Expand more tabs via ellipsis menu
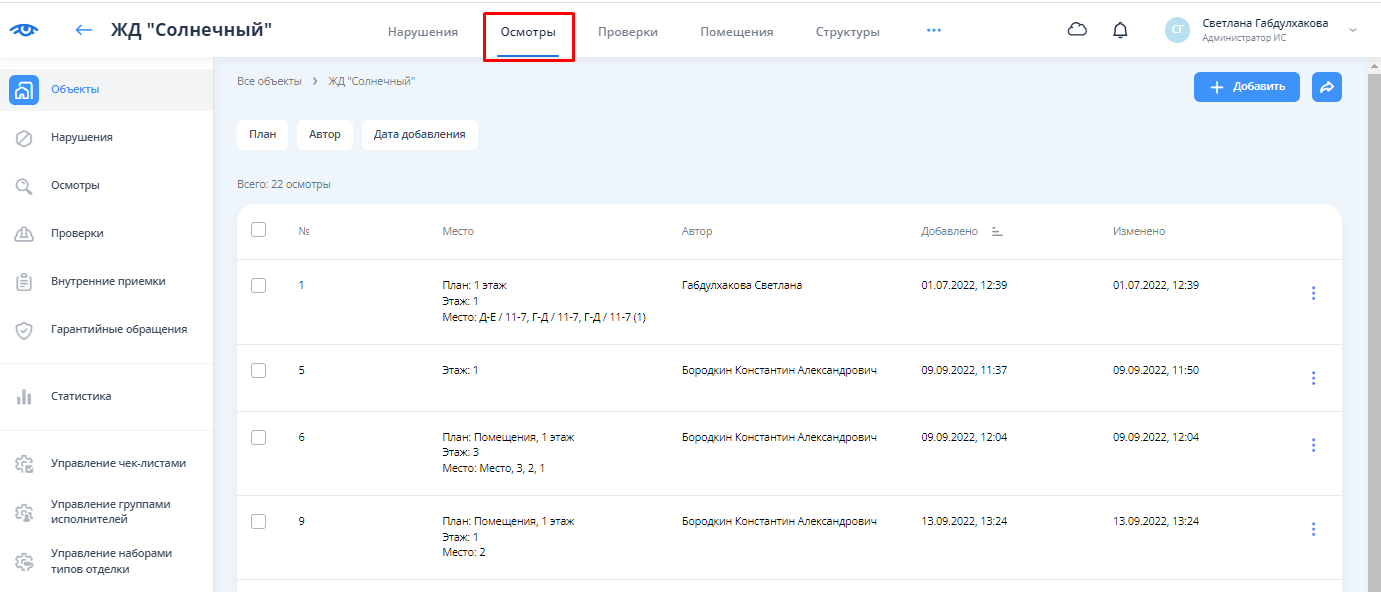This screenshot has height=592, width=1381. [934, 30]
